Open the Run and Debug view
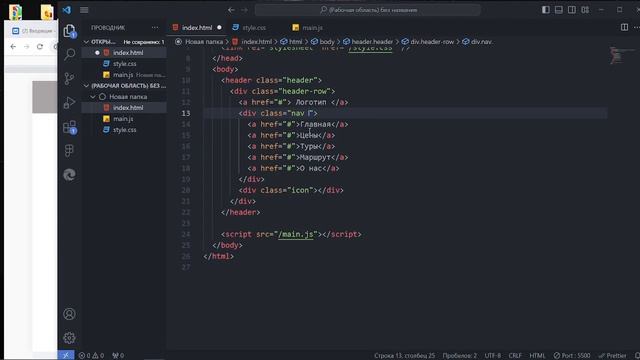The image size is (640, 360). pyautogui.click(x=69, y=102)
